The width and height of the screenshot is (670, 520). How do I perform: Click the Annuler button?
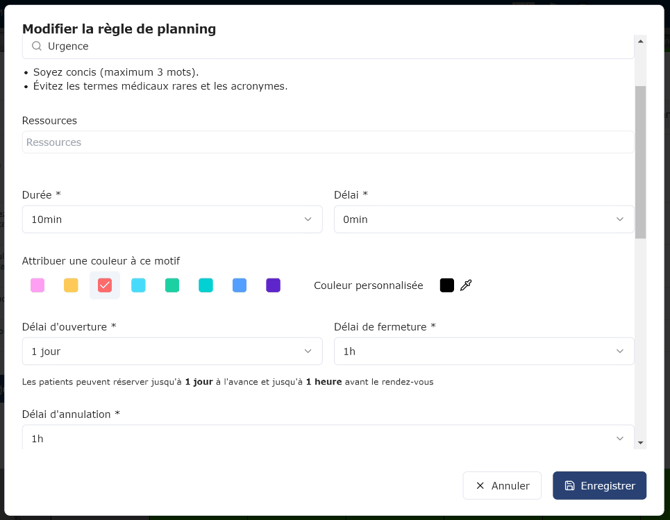(502, 485)
